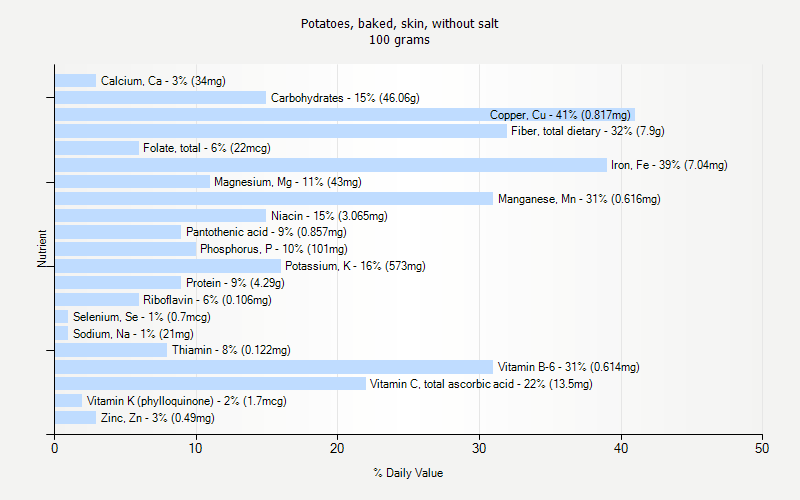800x500 pixels.
Task: Click the Vitamin C bar
Action: click(211, 384)
